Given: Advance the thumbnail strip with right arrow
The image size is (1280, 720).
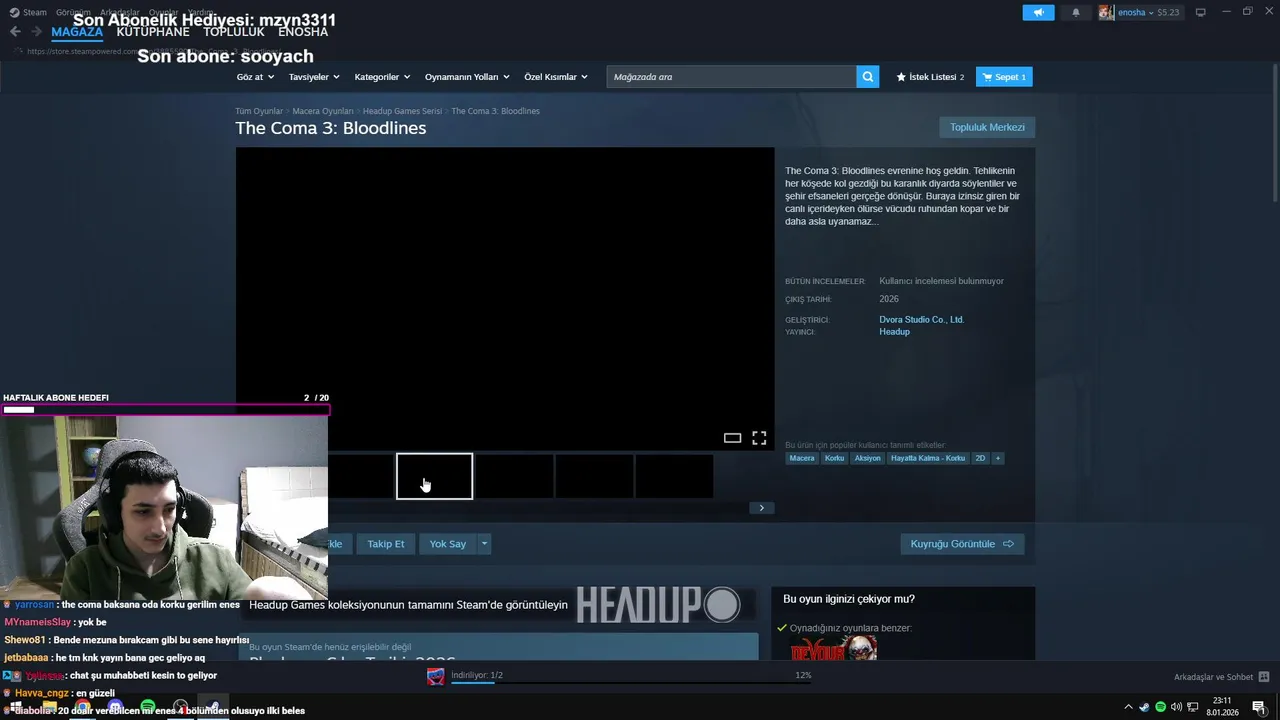Looking at the screenshot, I should 761,508.
